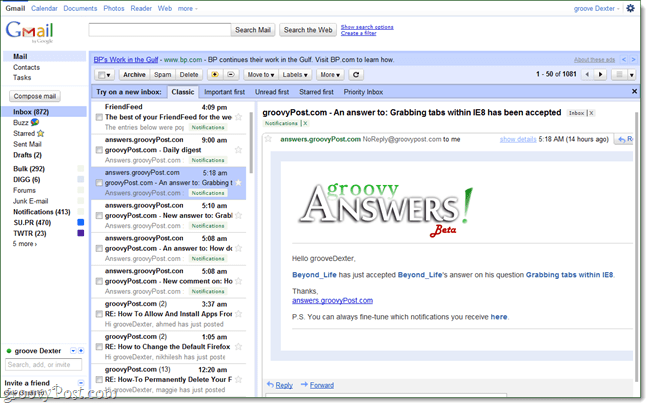The width and height of the screenshot is (650, 407).
Task: Show next ad with right arrow
Action: point(633,60)
